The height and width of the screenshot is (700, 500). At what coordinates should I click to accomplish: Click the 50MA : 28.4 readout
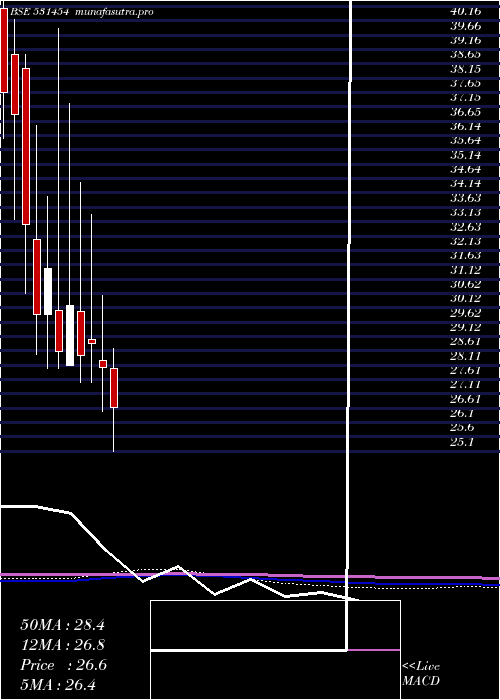point(62,625)
